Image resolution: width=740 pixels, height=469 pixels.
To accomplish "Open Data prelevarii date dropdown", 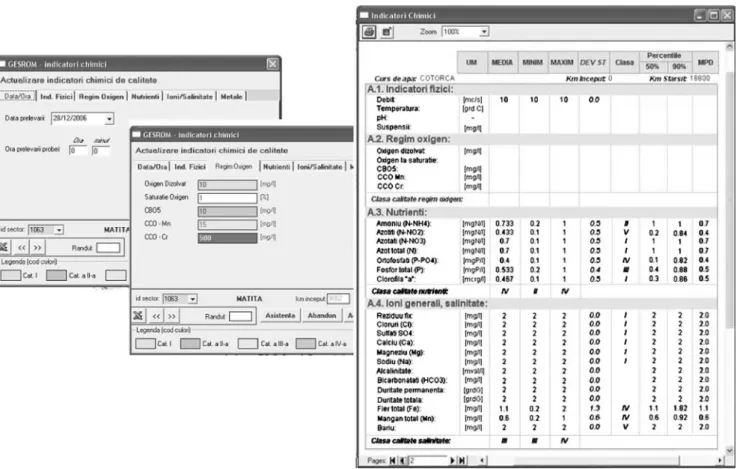I will [x=109, y=118].
